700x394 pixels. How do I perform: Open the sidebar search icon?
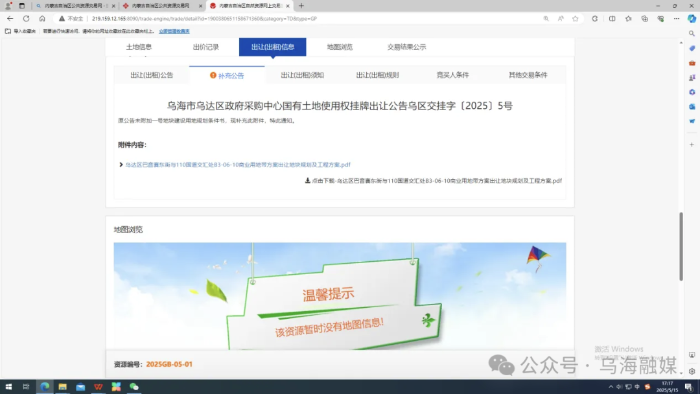(692, 33)
